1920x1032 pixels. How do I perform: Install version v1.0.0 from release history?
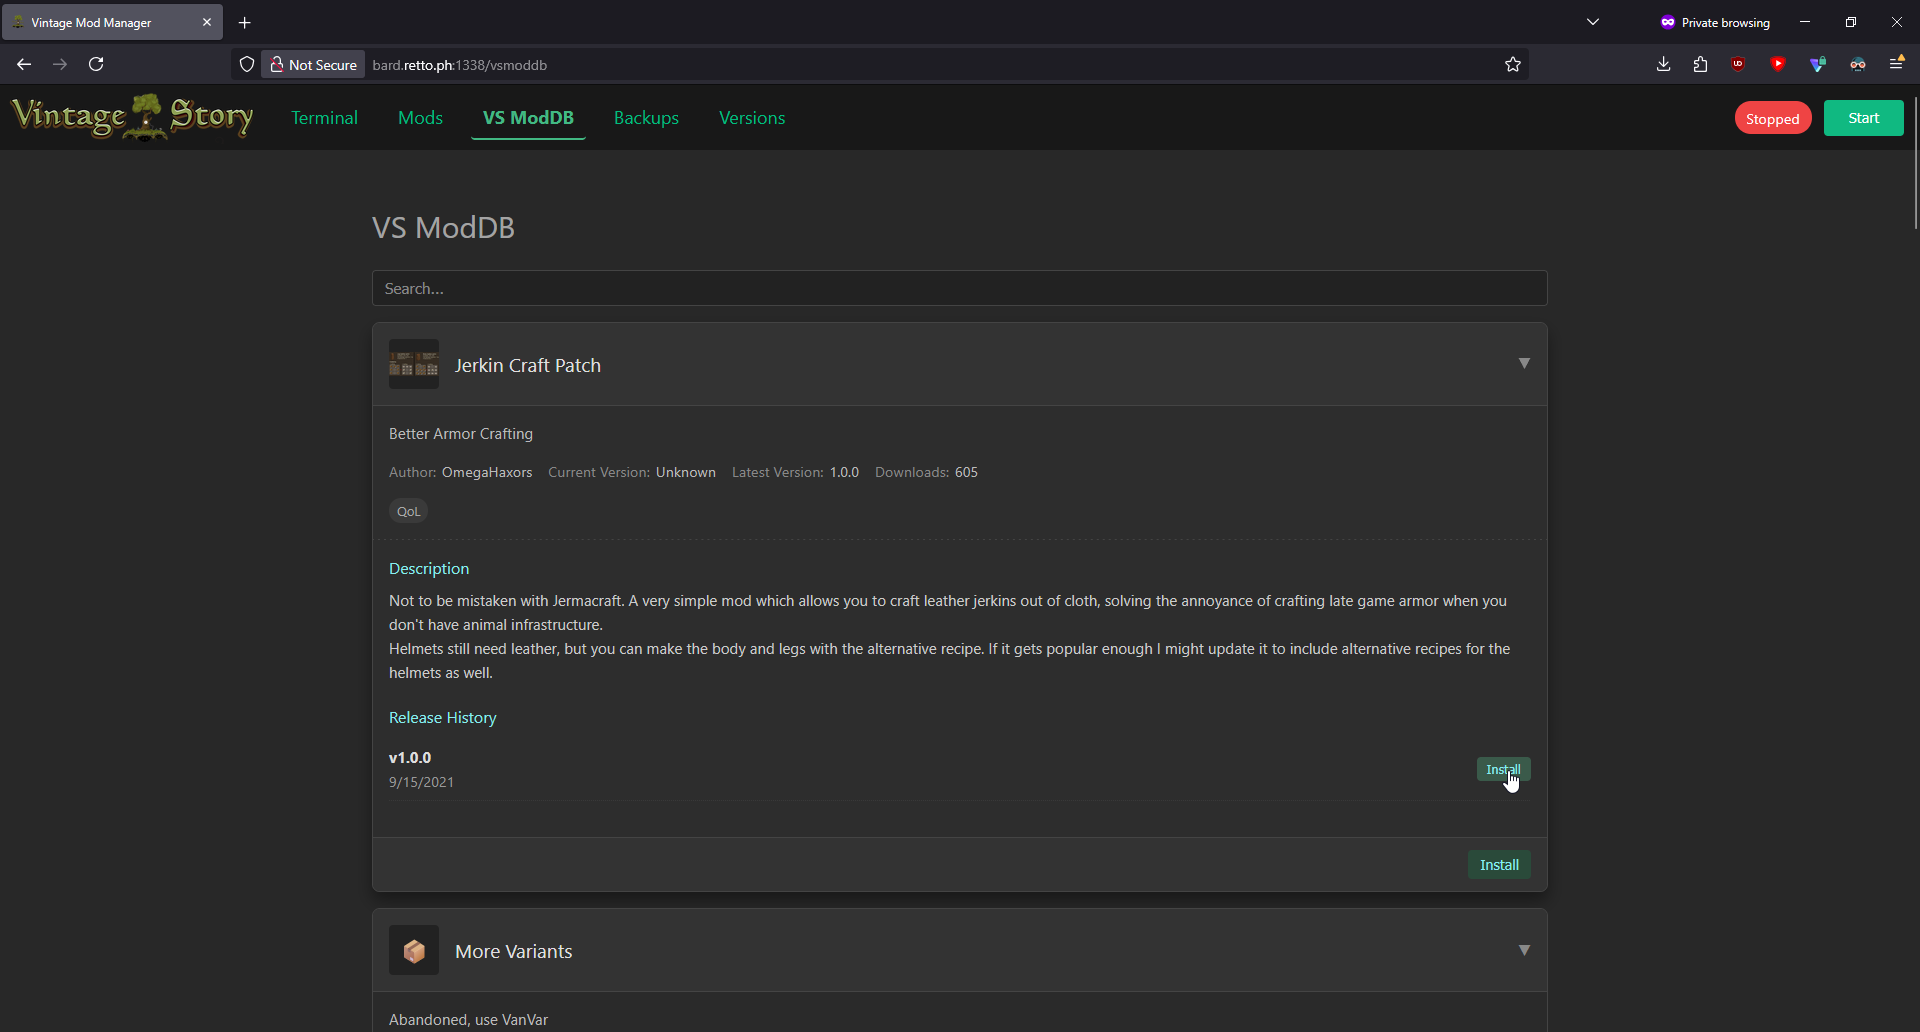point(1502,769)
